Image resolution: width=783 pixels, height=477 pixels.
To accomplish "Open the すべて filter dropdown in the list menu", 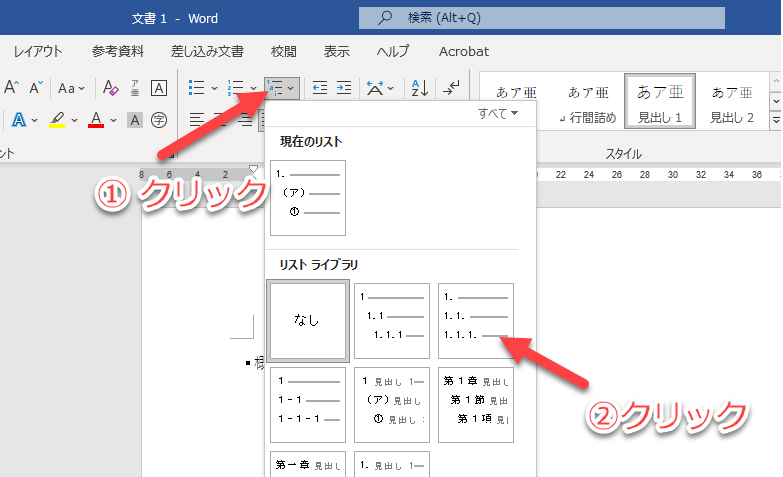I will coord(498,113).
